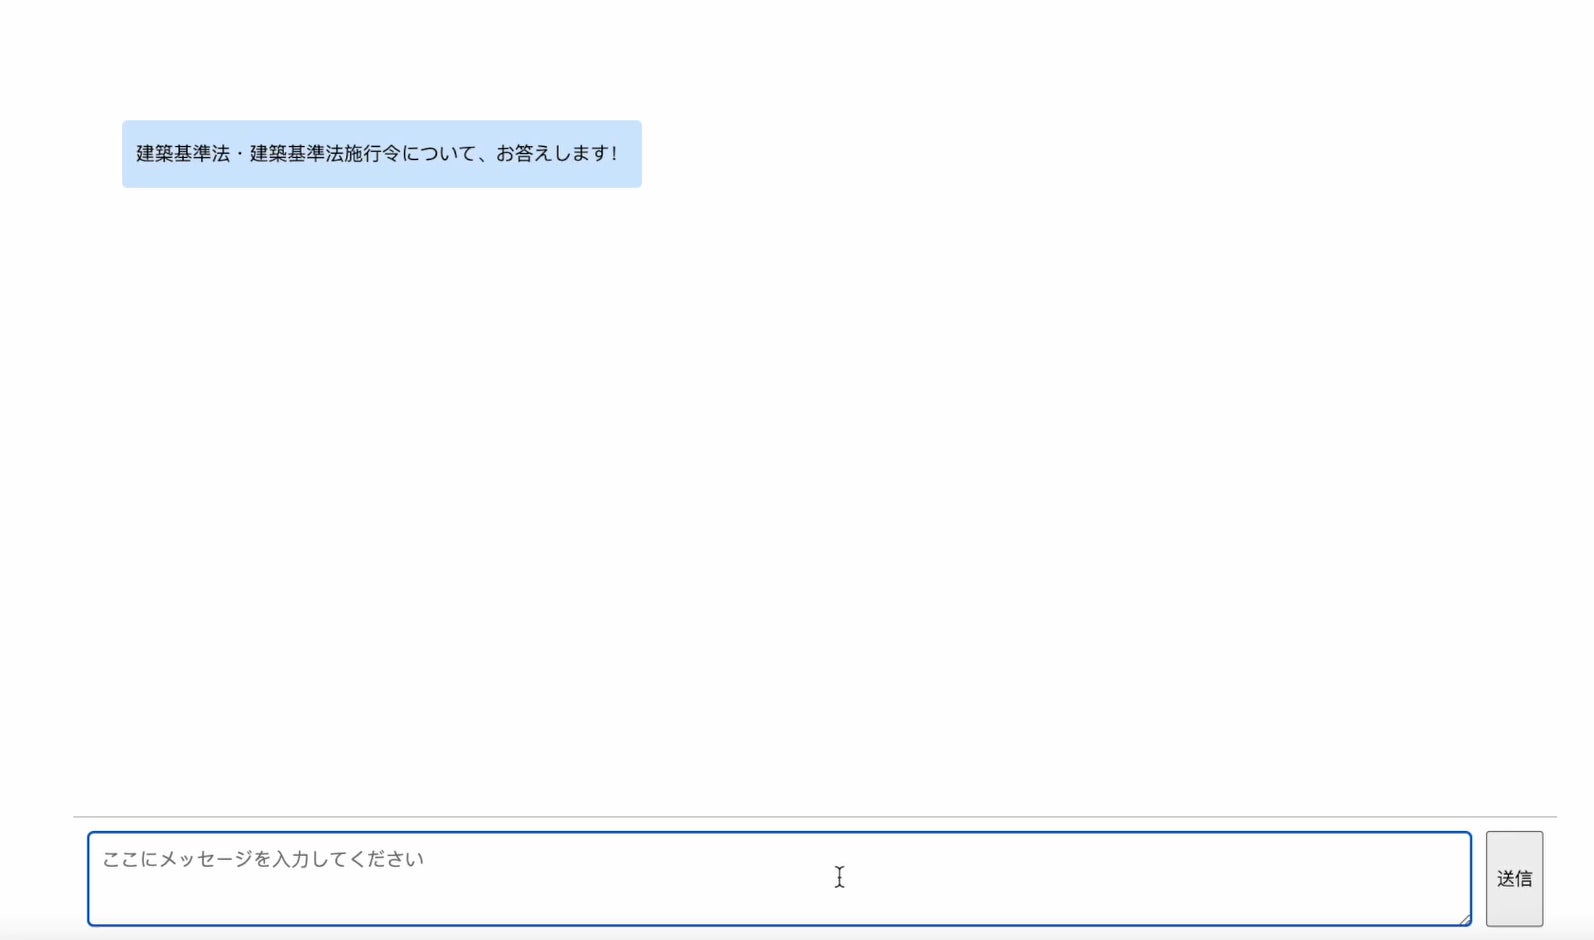Activate the blue-outlined message field
Viewport: 1594px width, 940px height.
click(x=779, y=878)
